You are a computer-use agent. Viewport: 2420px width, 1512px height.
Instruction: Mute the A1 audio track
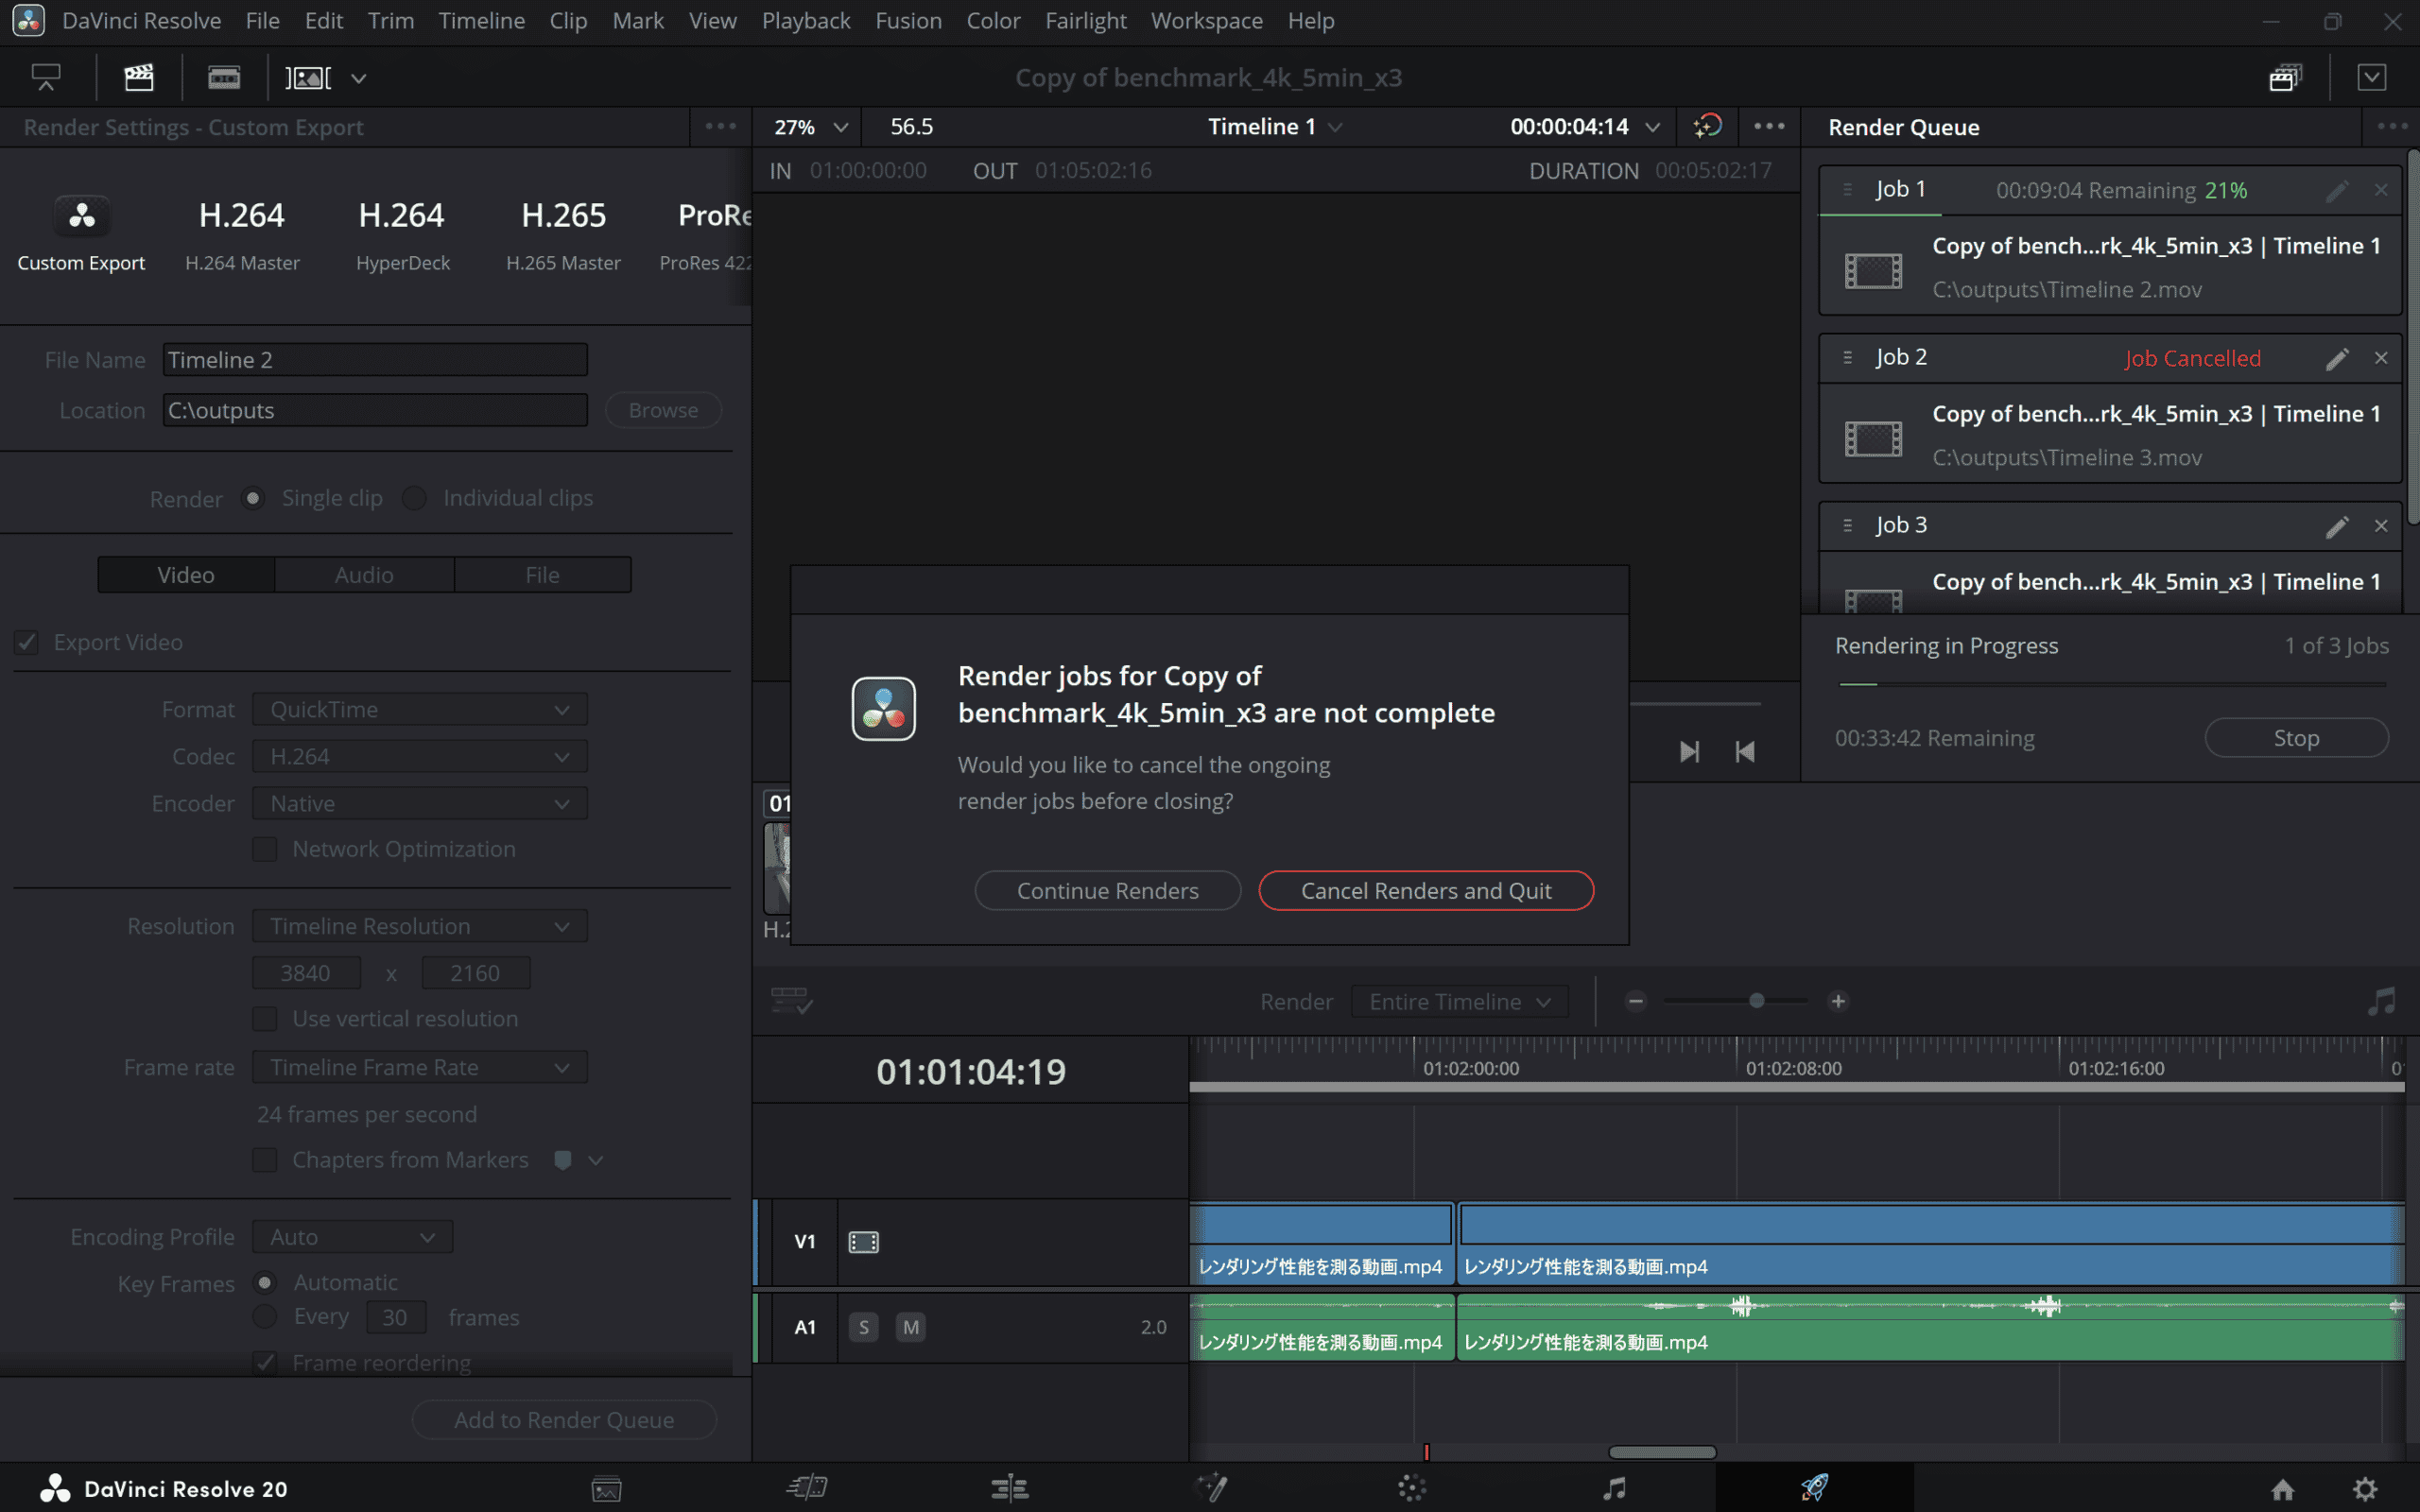(911, 1327)
